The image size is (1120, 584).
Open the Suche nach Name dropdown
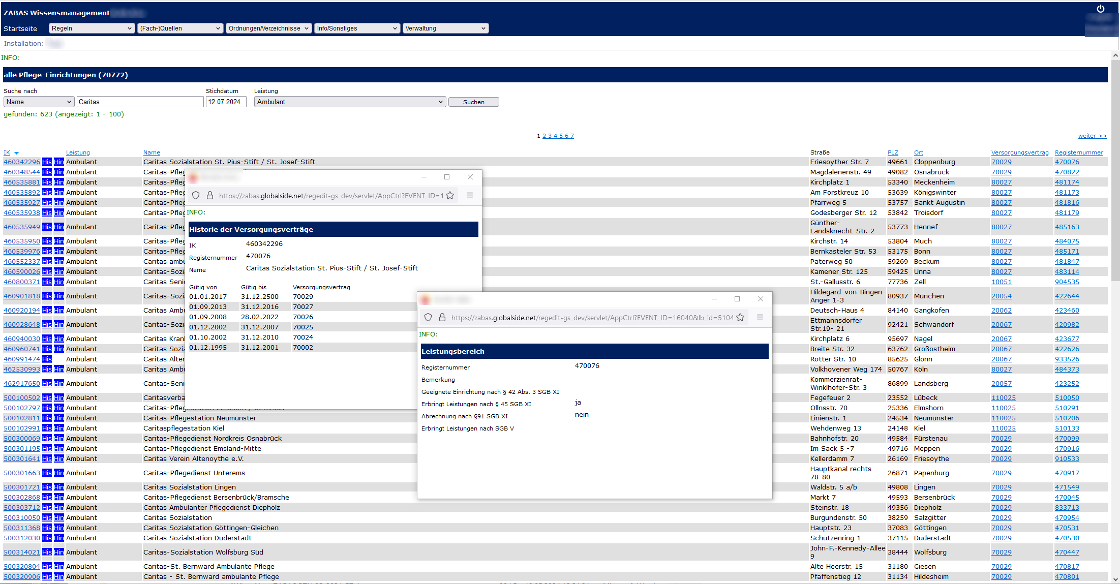[x=38, y=102]
